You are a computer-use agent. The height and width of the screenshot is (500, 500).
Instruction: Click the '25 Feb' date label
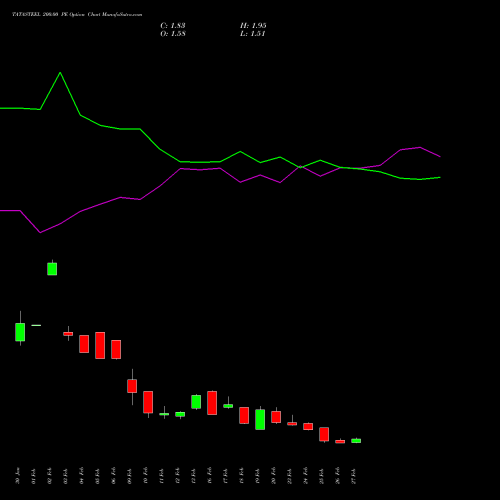(322, 476)
